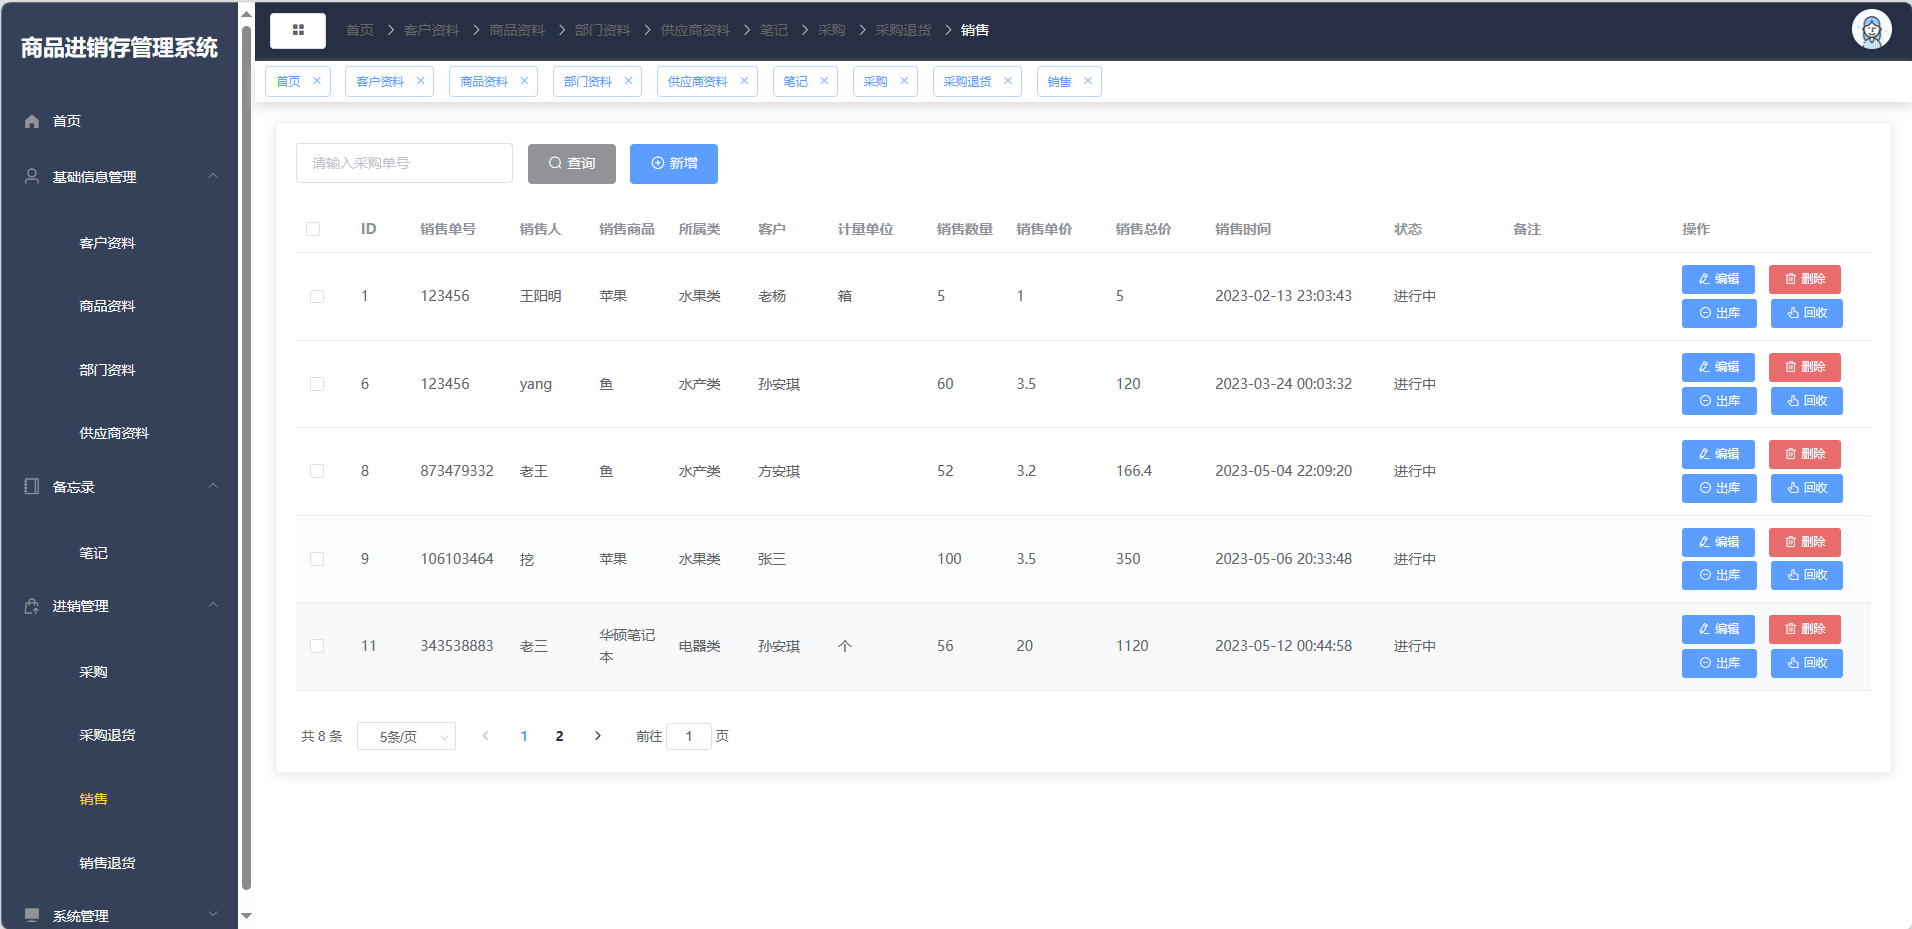This screenshot has height=929, width=1912.
Task: Delete the row with ID 6
Action: pos(1805,367)
